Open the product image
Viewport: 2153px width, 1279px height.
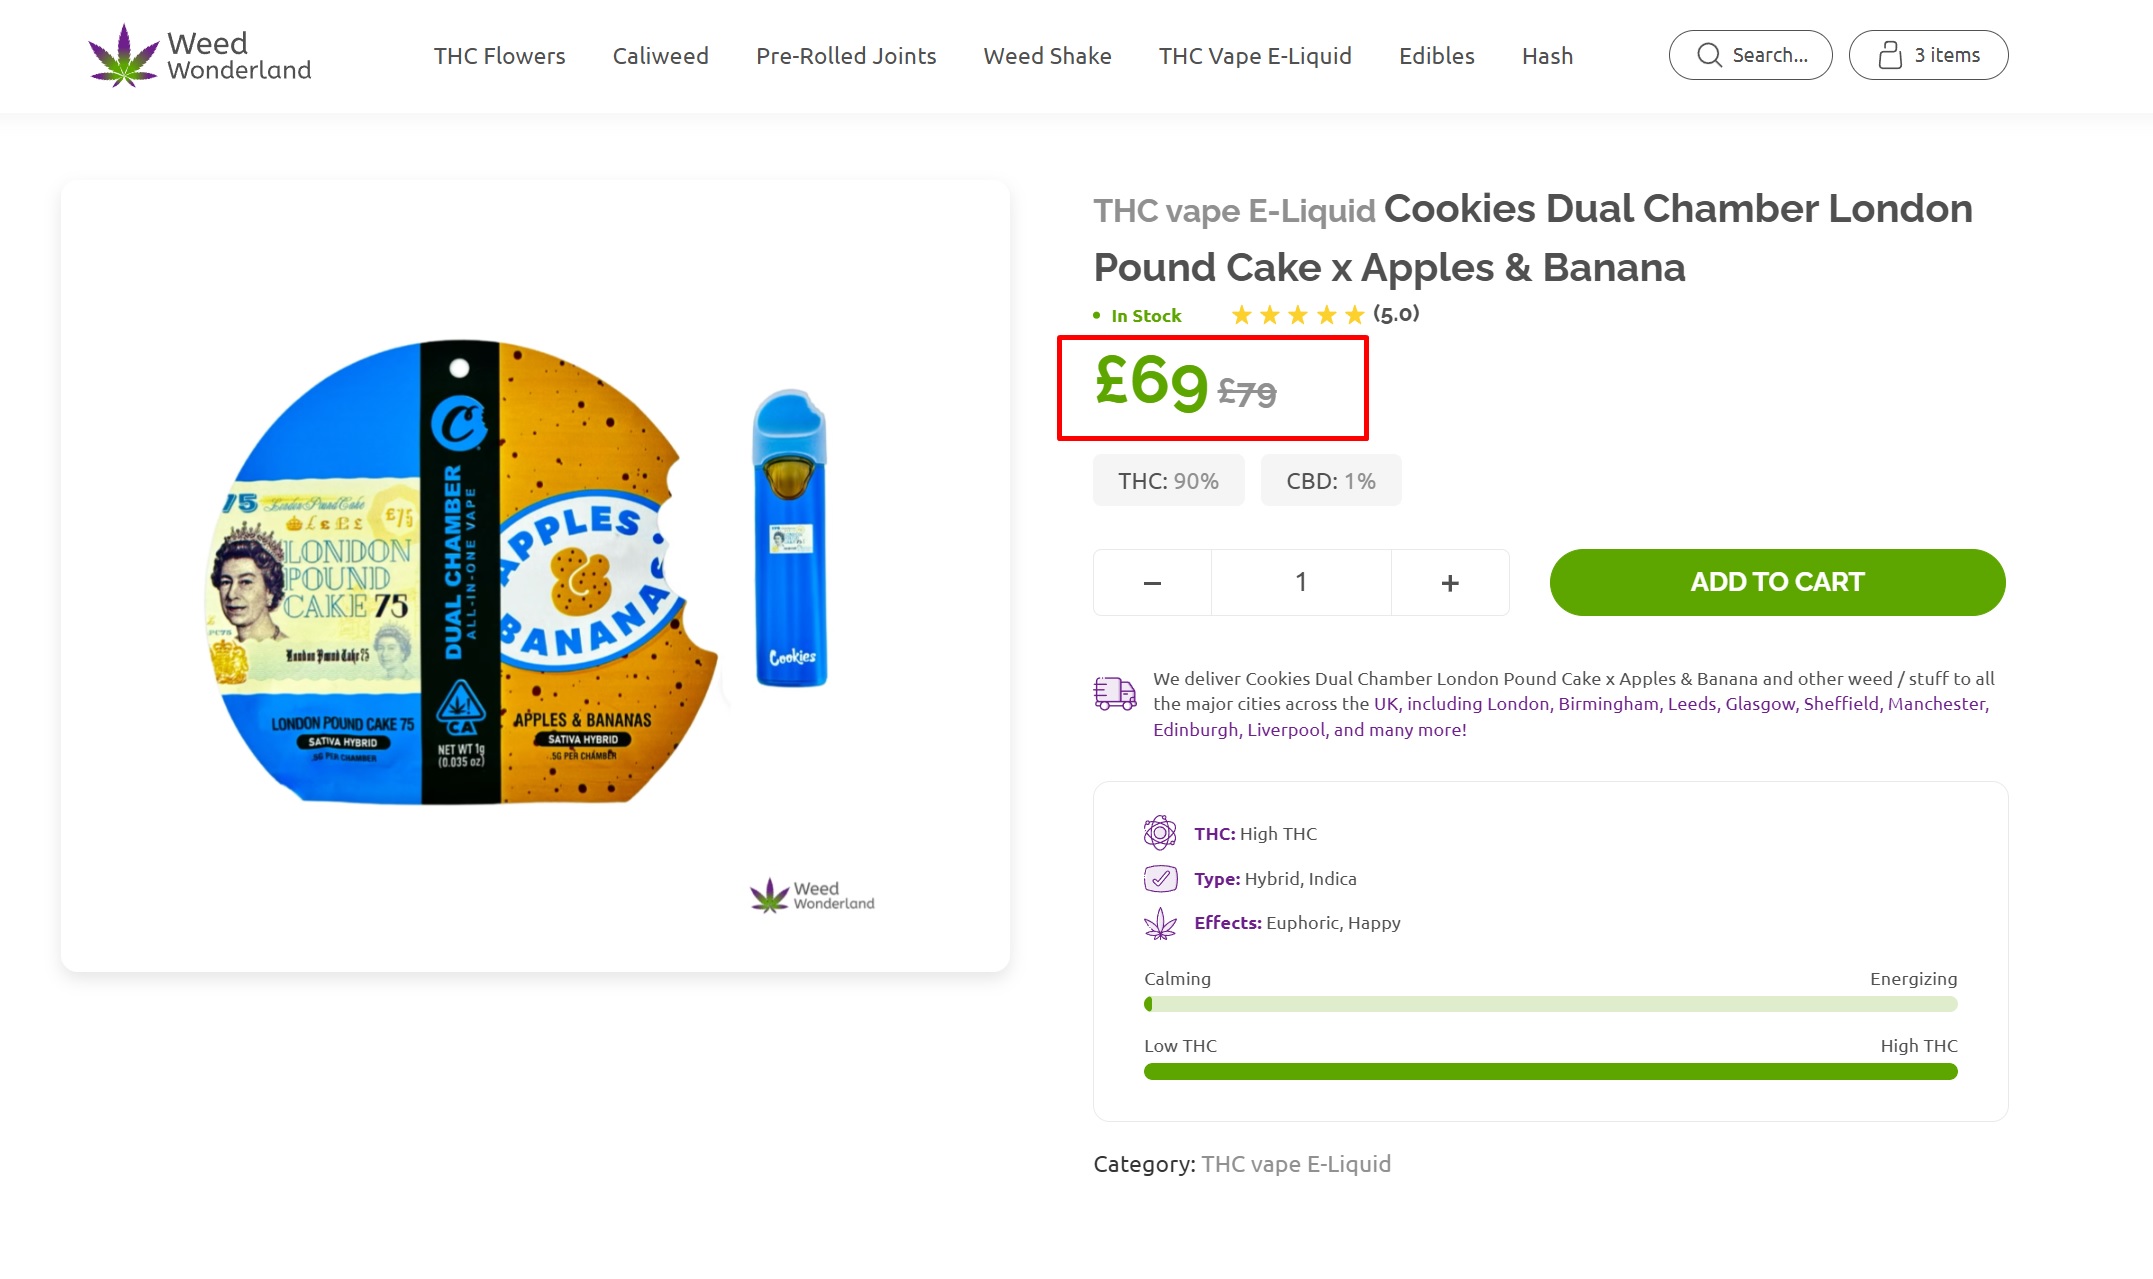click(535, 575)
